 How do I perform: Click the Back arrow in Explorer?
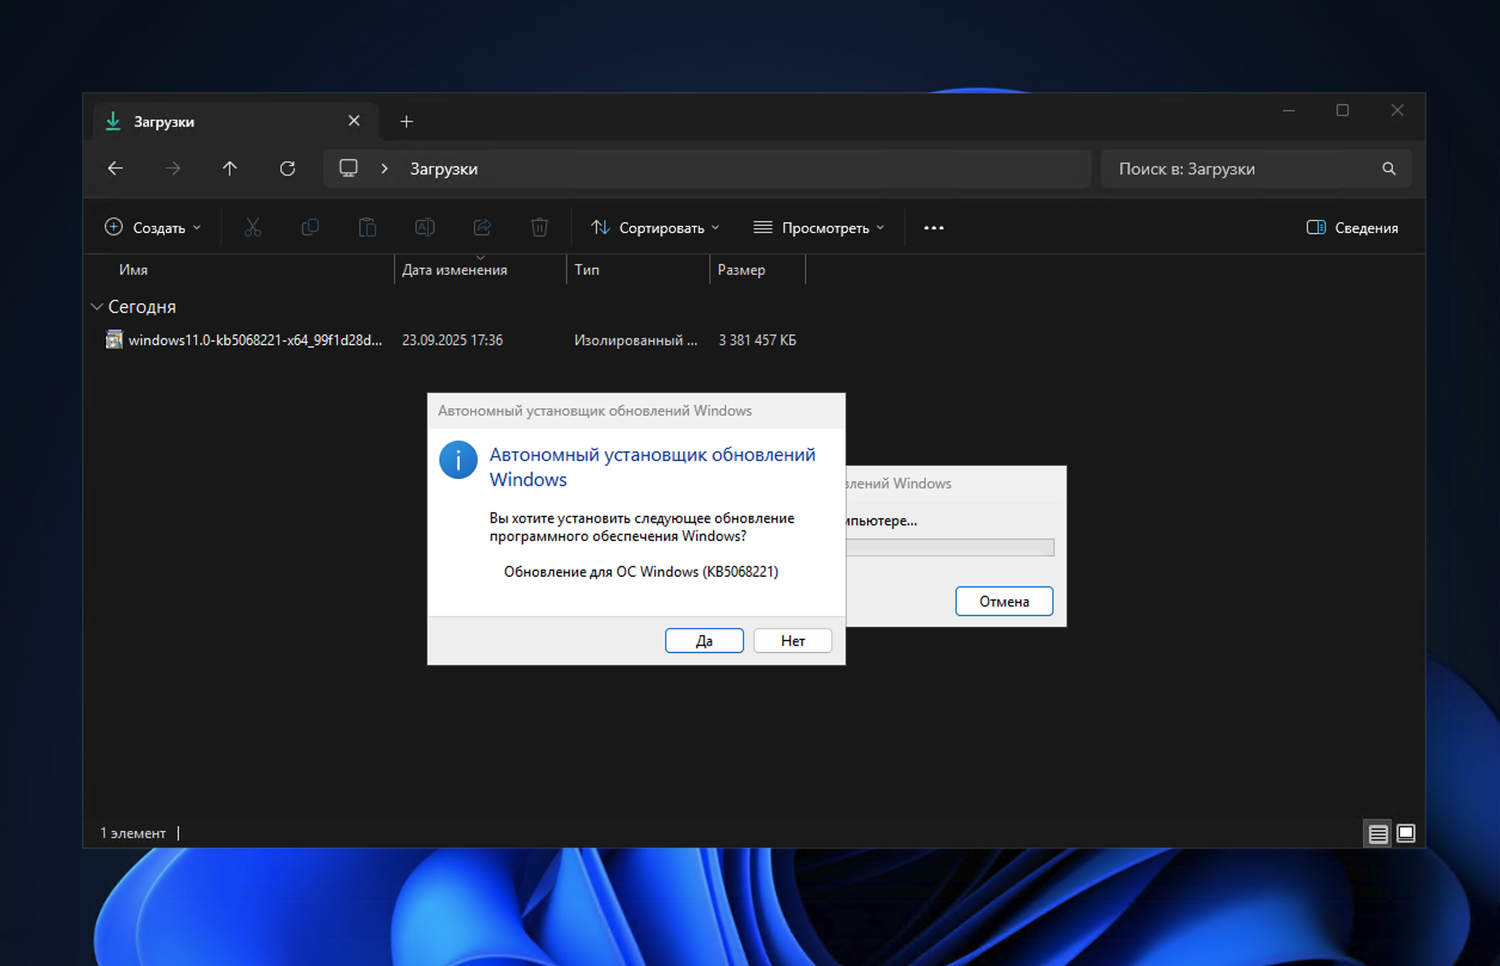[115, 169]
